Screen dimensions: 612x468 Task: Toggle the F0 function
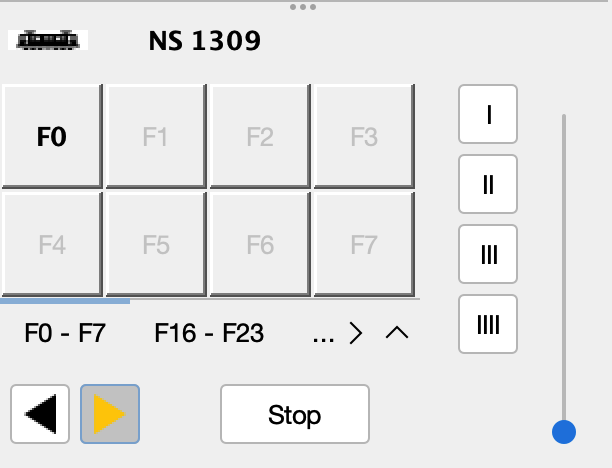(x=52, y=136)
